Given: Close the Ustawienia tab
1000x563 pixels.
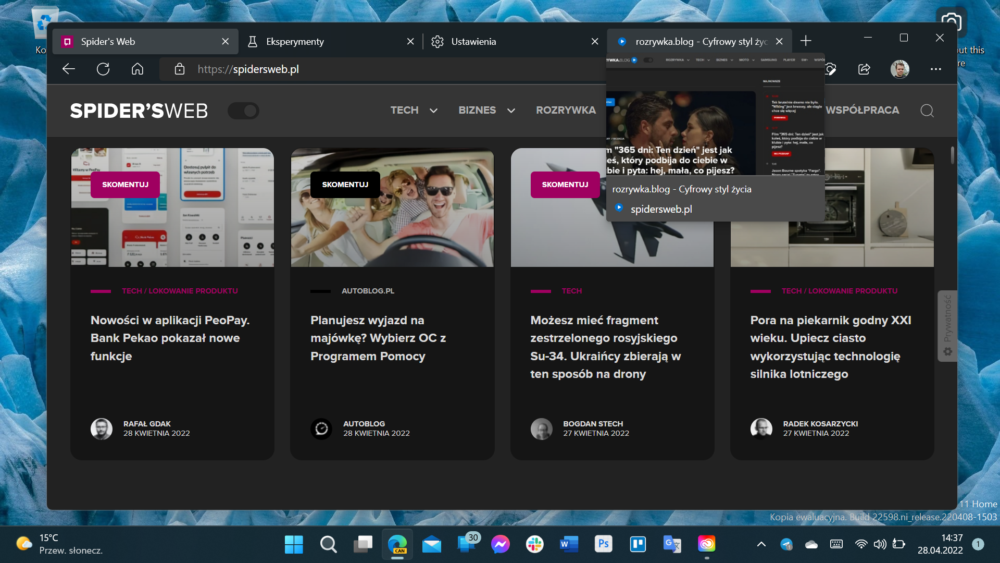Looking at the screenshot, I should [594, 41].
